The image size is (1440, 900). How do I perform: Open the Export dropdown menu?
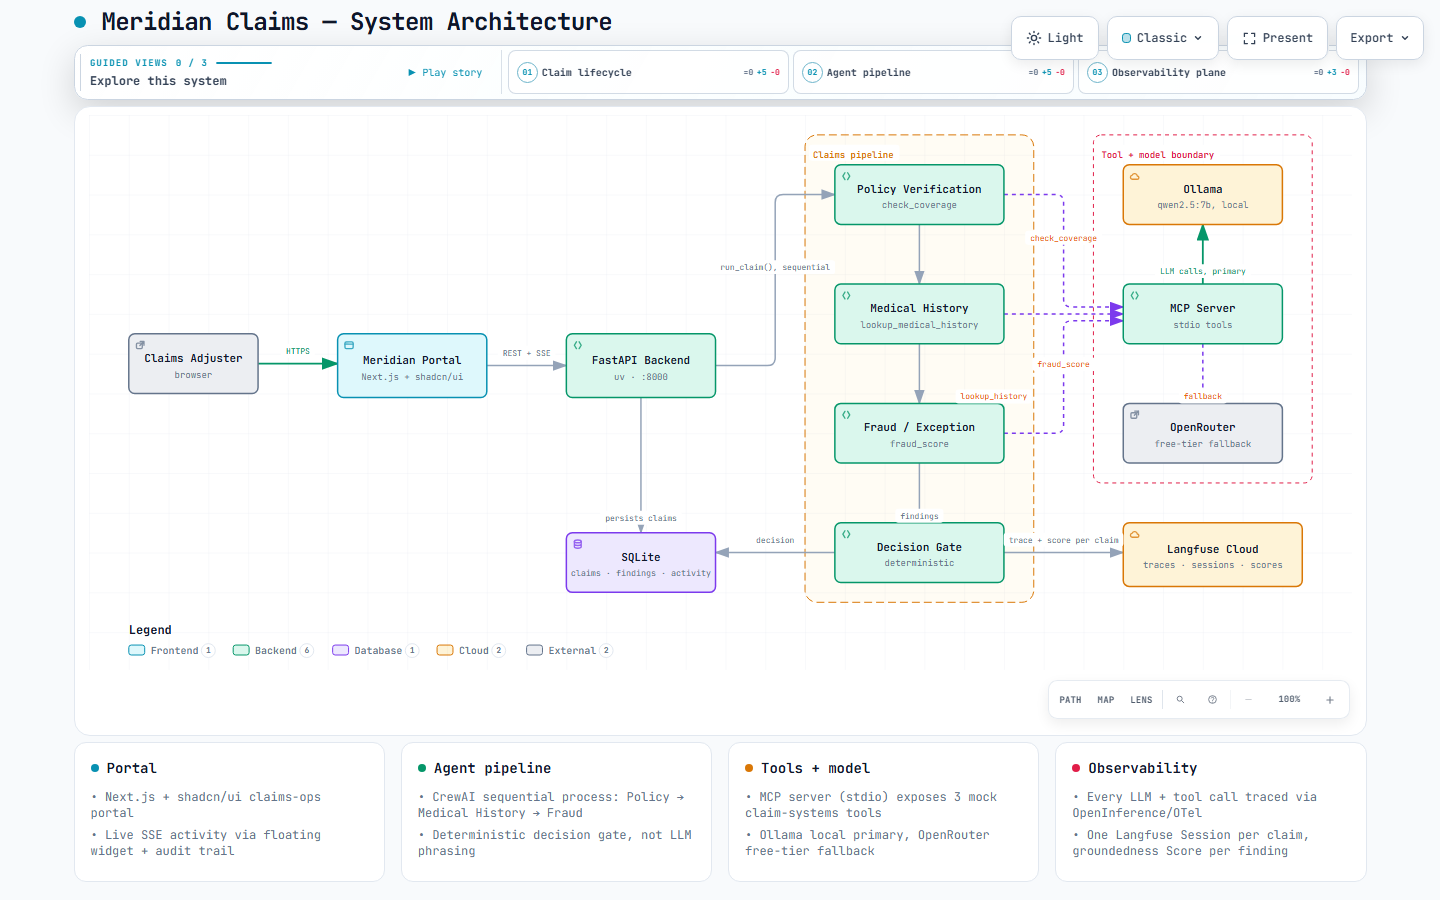[1380, 38]
